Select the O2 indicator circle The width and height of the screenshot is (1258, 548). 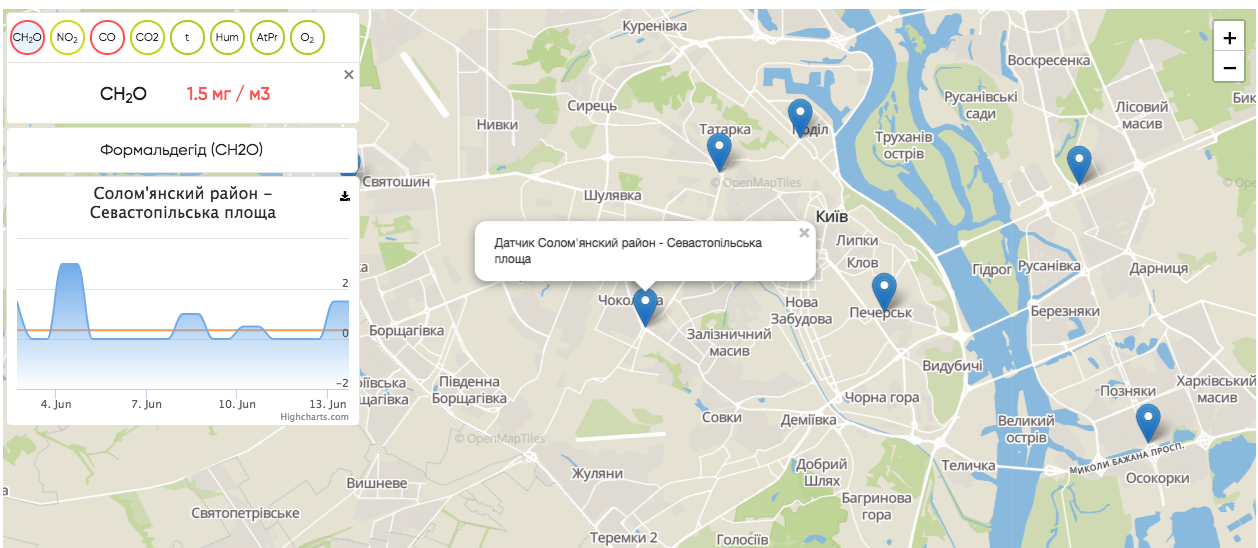tap(307, 37)
